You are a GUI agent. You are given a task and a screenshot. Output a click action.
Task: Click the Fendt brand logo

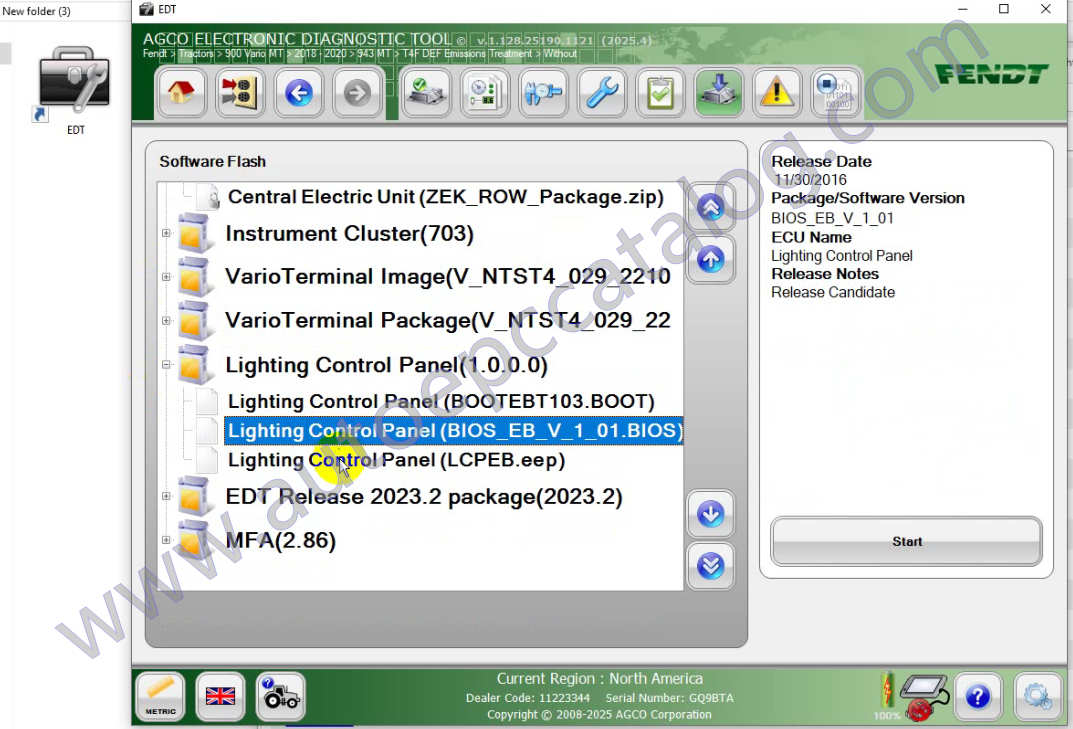[x=992, y=73]
